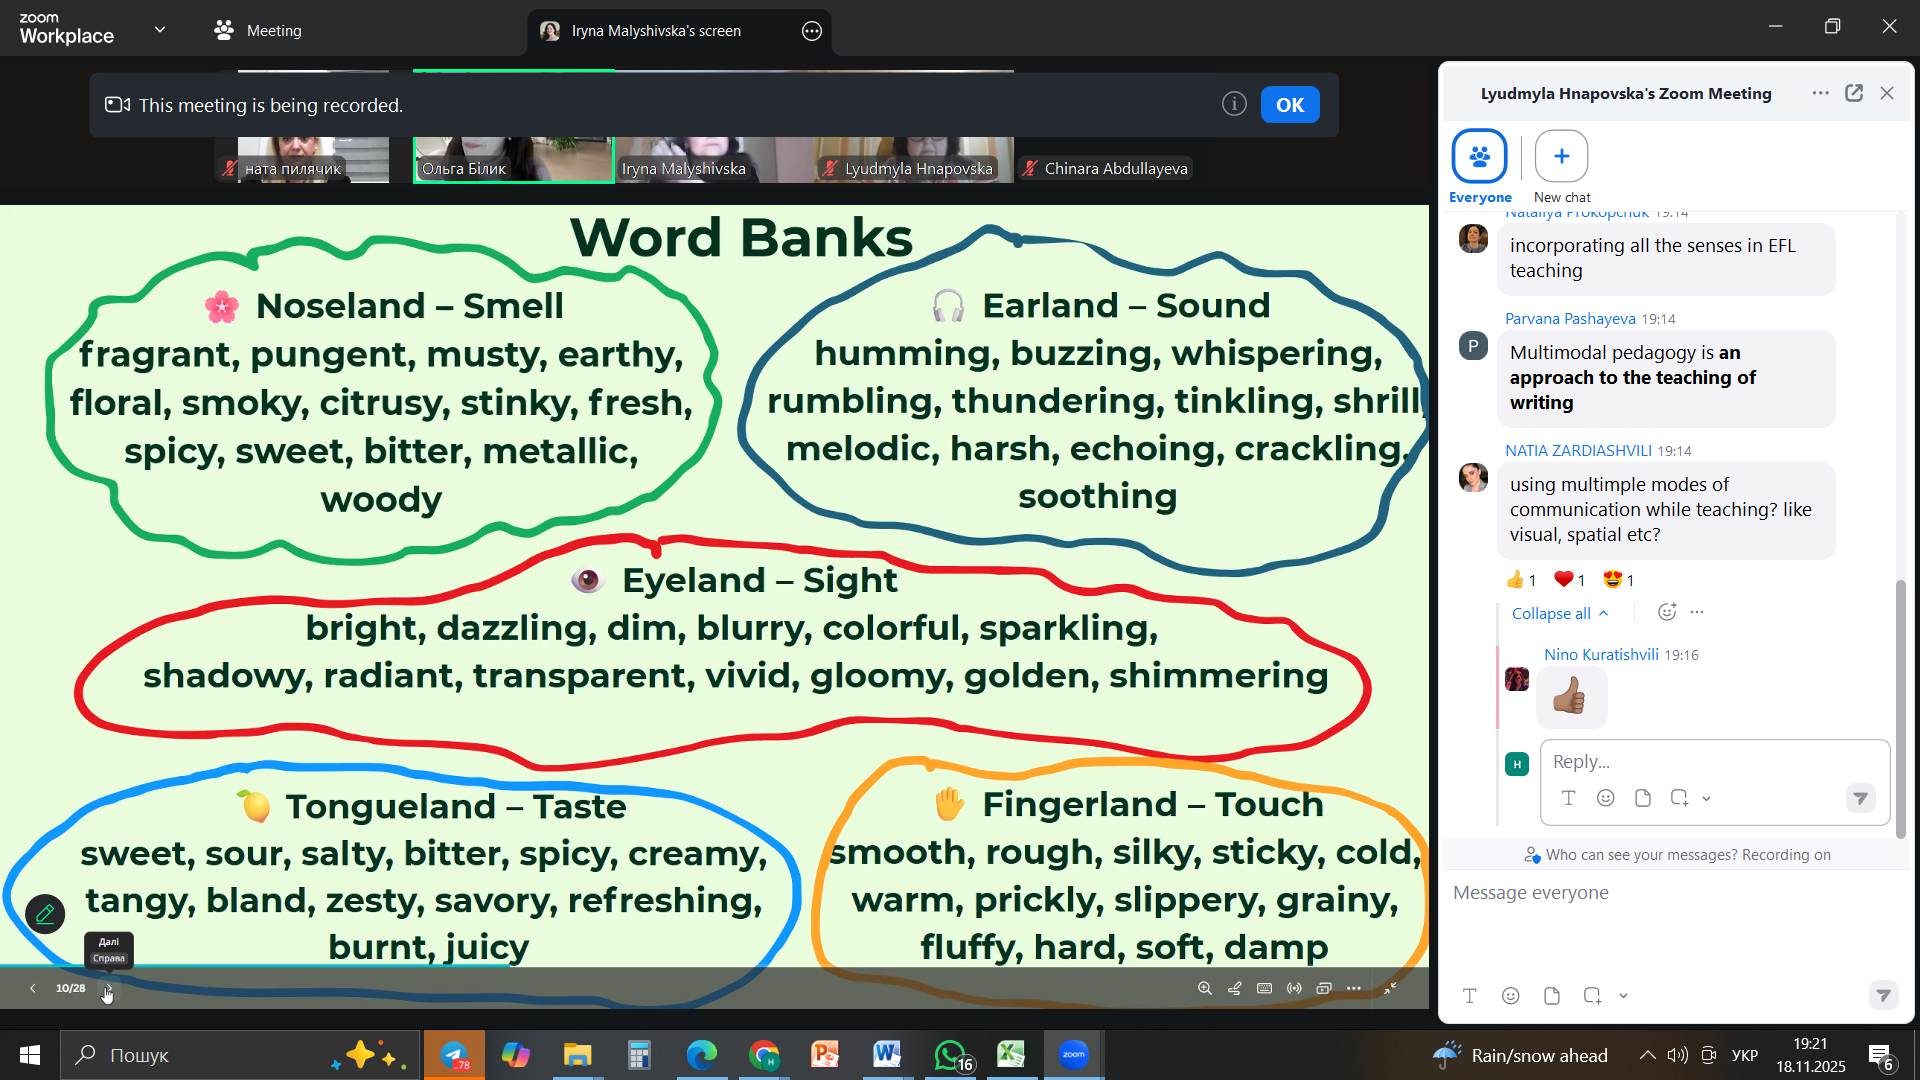Click the chat panel vertical scrollbar
Image resolution: width=1920 pixels, height=1080 pixels.
click(x=1901, y=708)
